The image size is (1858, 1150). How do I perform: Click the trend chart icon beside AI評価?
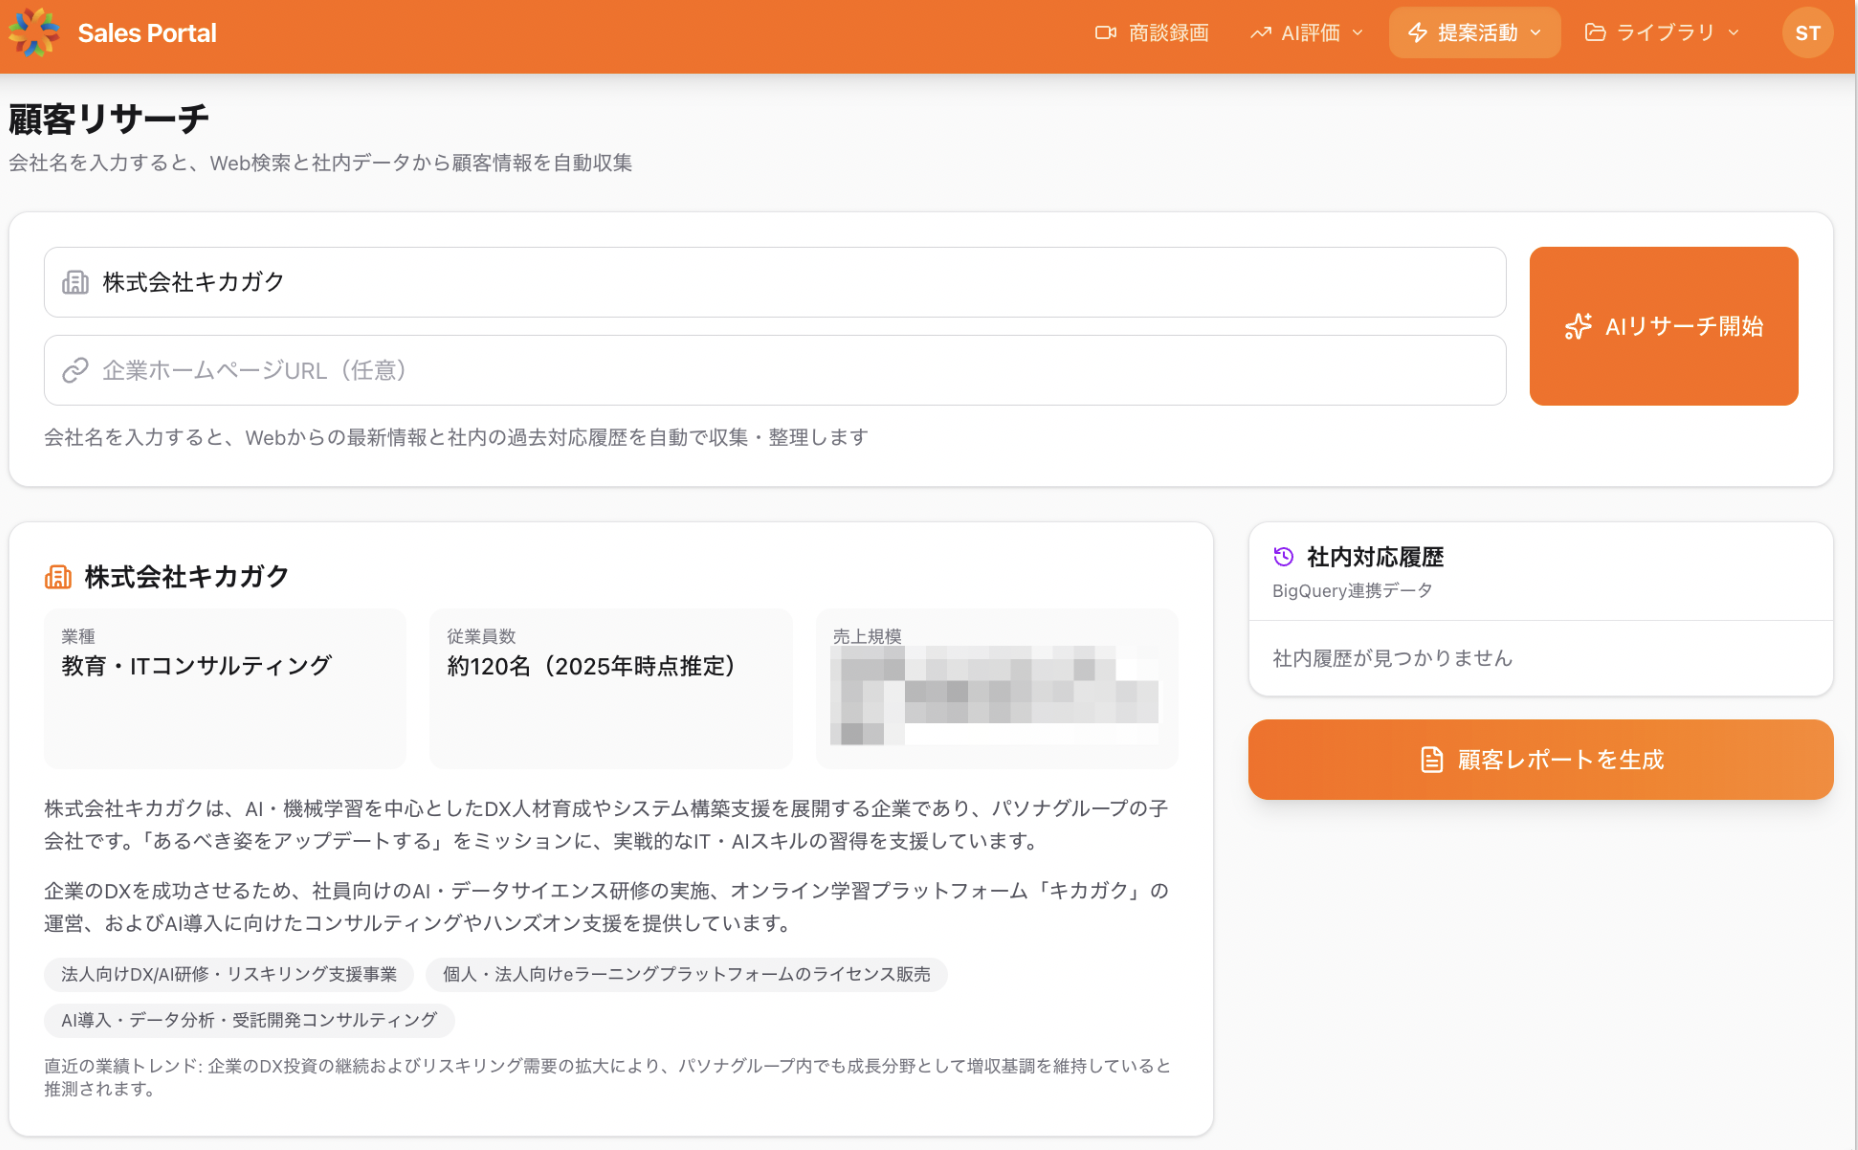[1260, 33]
